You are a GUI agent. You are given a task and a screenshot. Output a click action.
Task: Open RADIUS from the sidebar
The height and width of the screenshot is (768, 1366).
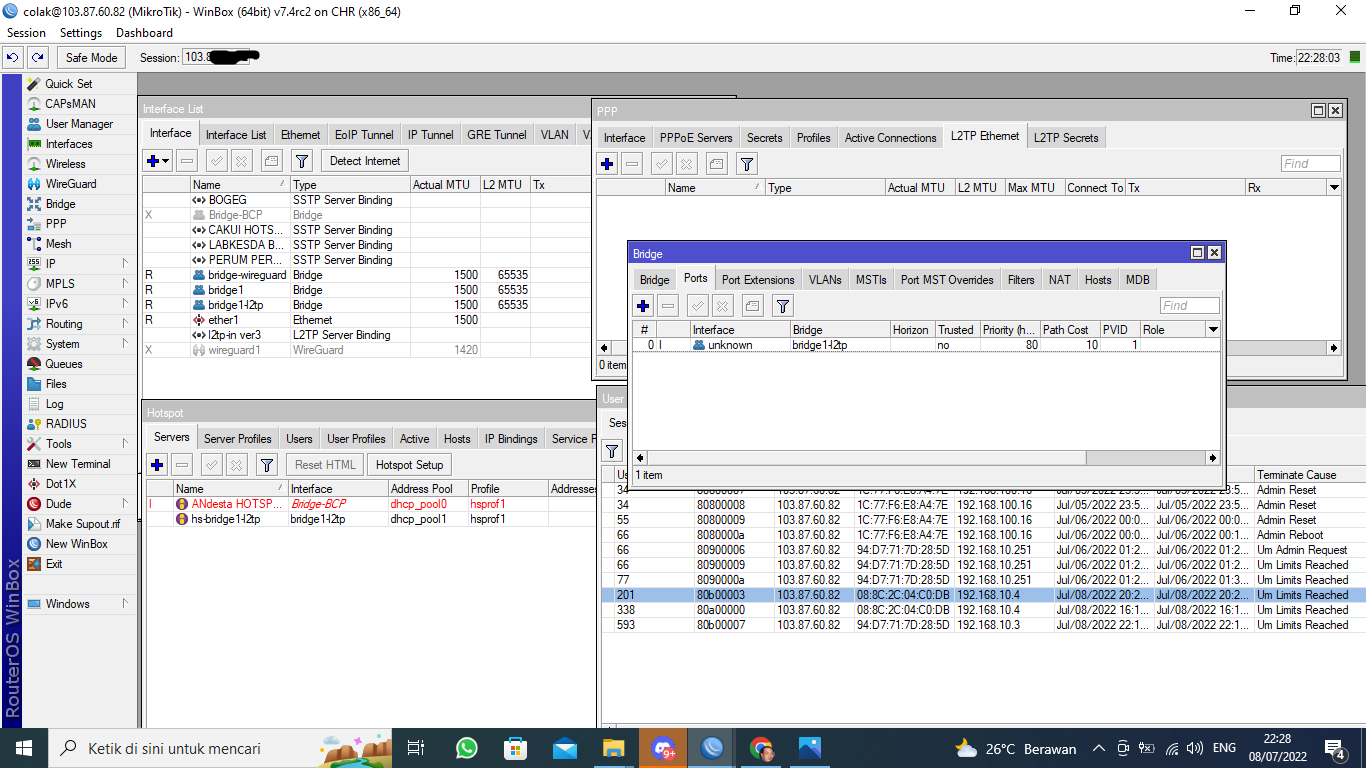point(65,424)
